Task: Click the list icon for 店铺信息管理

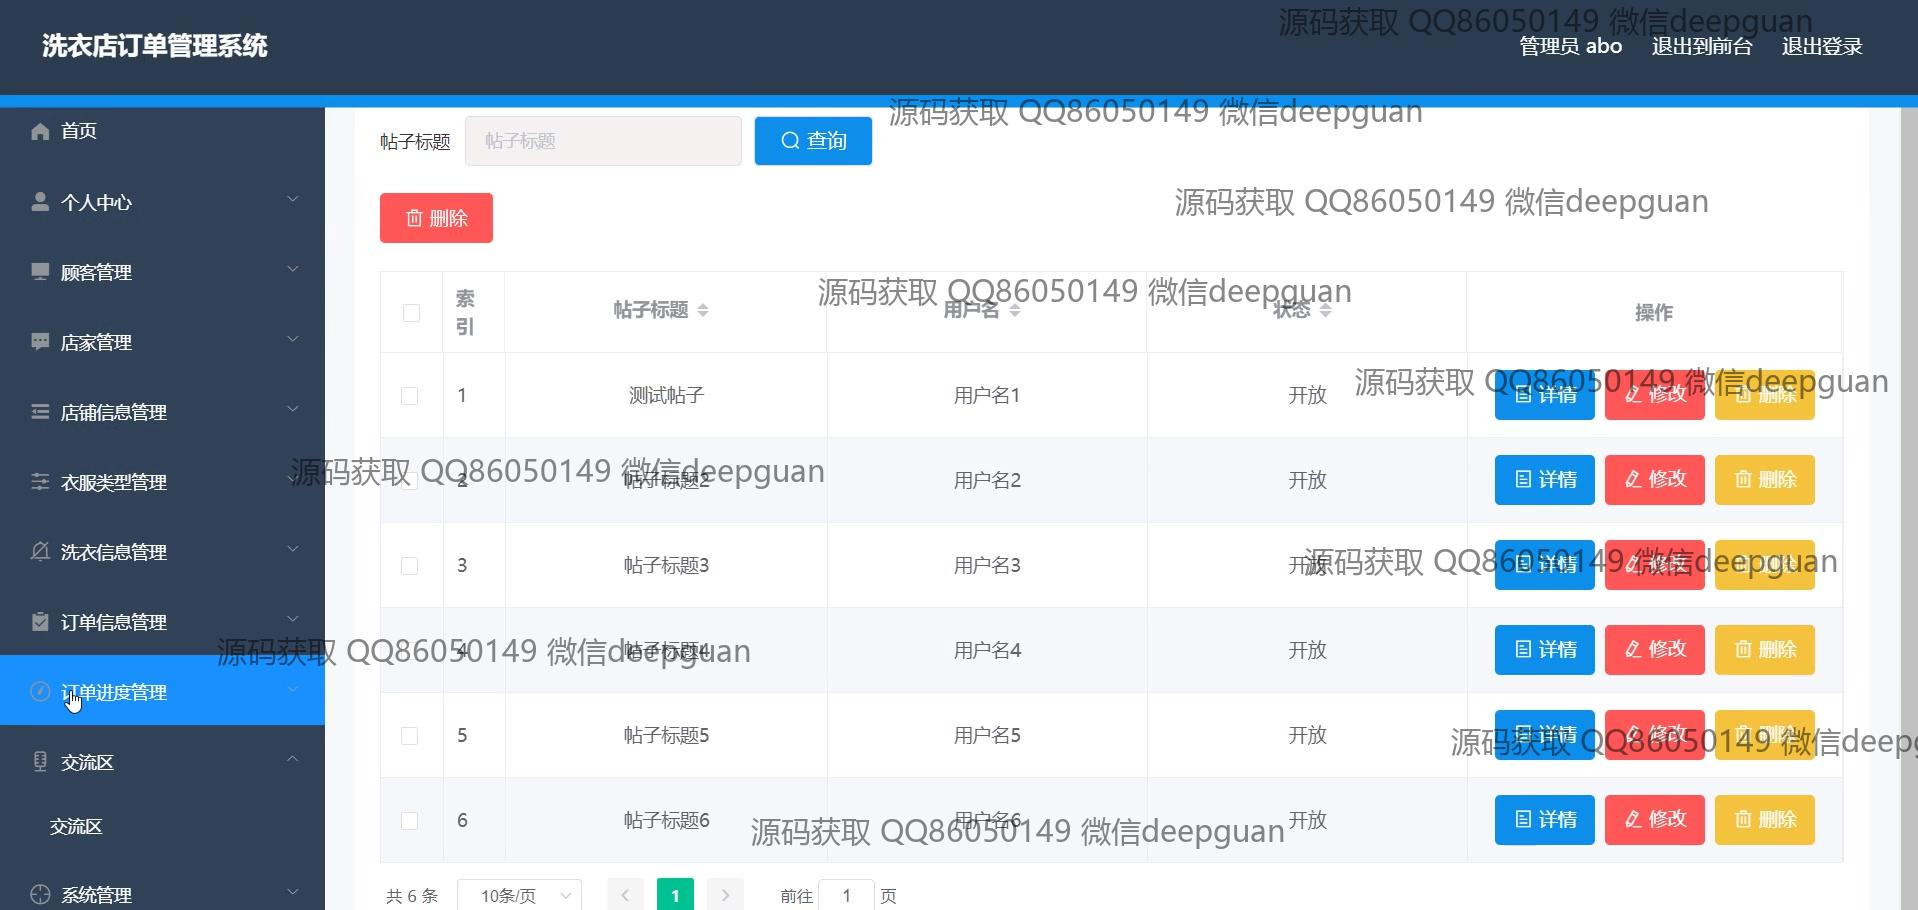Action: tap(40, 412)
